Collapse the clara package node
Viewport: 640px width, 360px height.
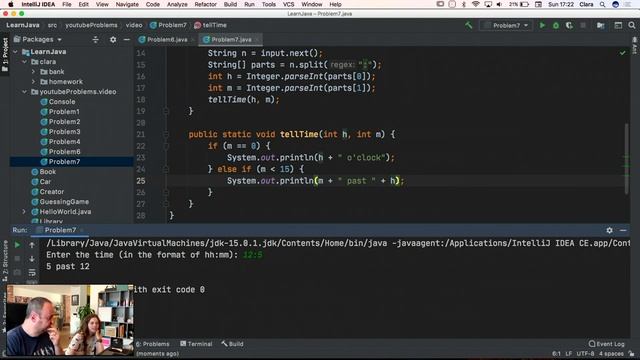pyautogui.click(x=24, y=62)
